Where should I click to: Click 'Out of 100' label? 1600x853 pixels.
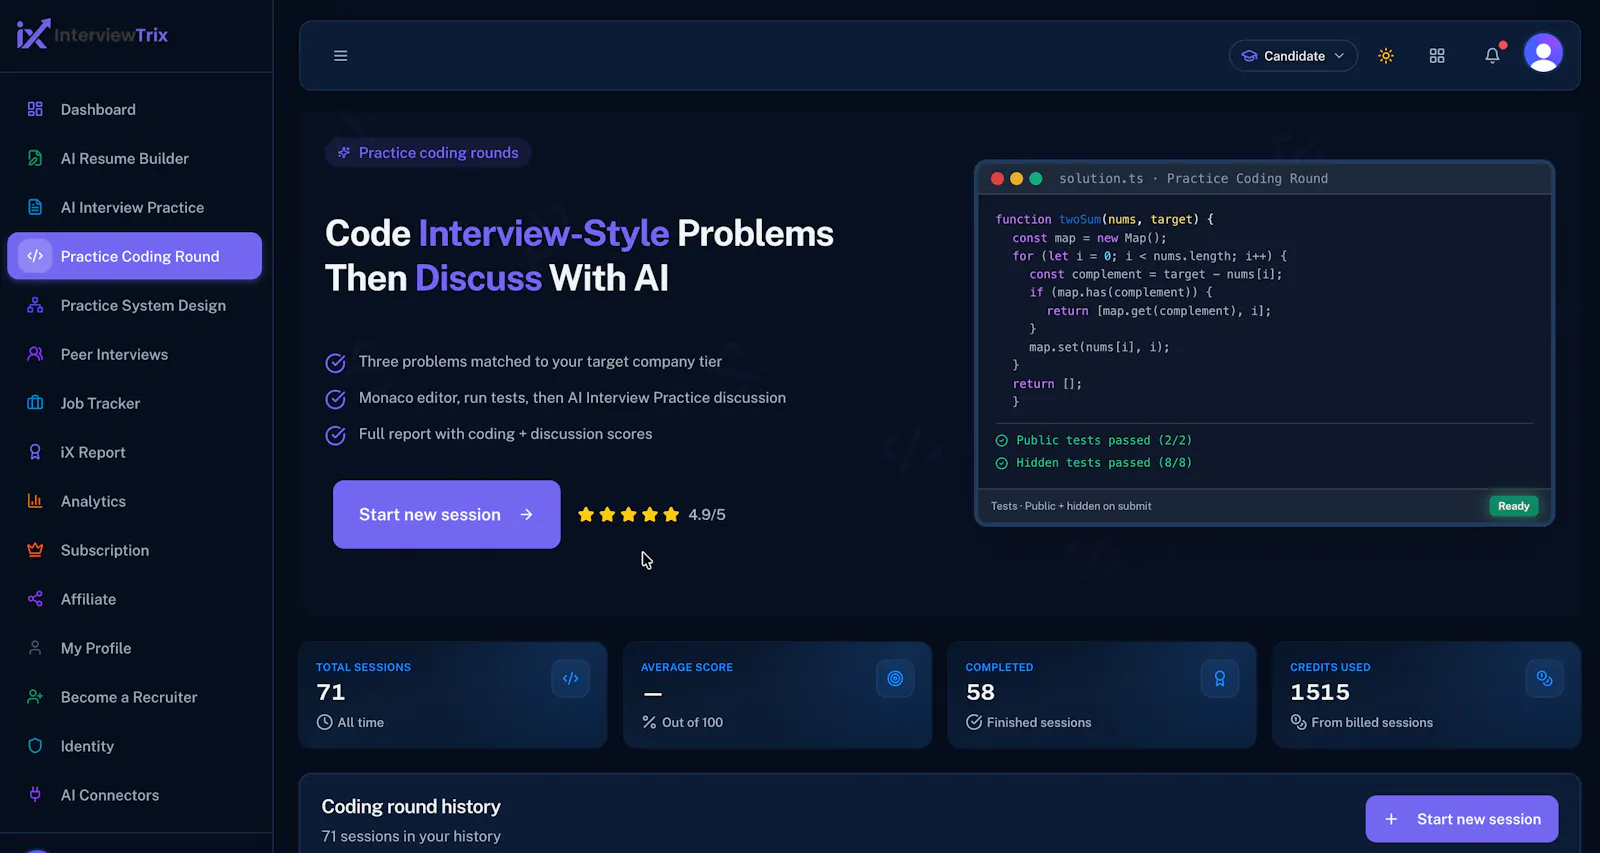point(692,722)
